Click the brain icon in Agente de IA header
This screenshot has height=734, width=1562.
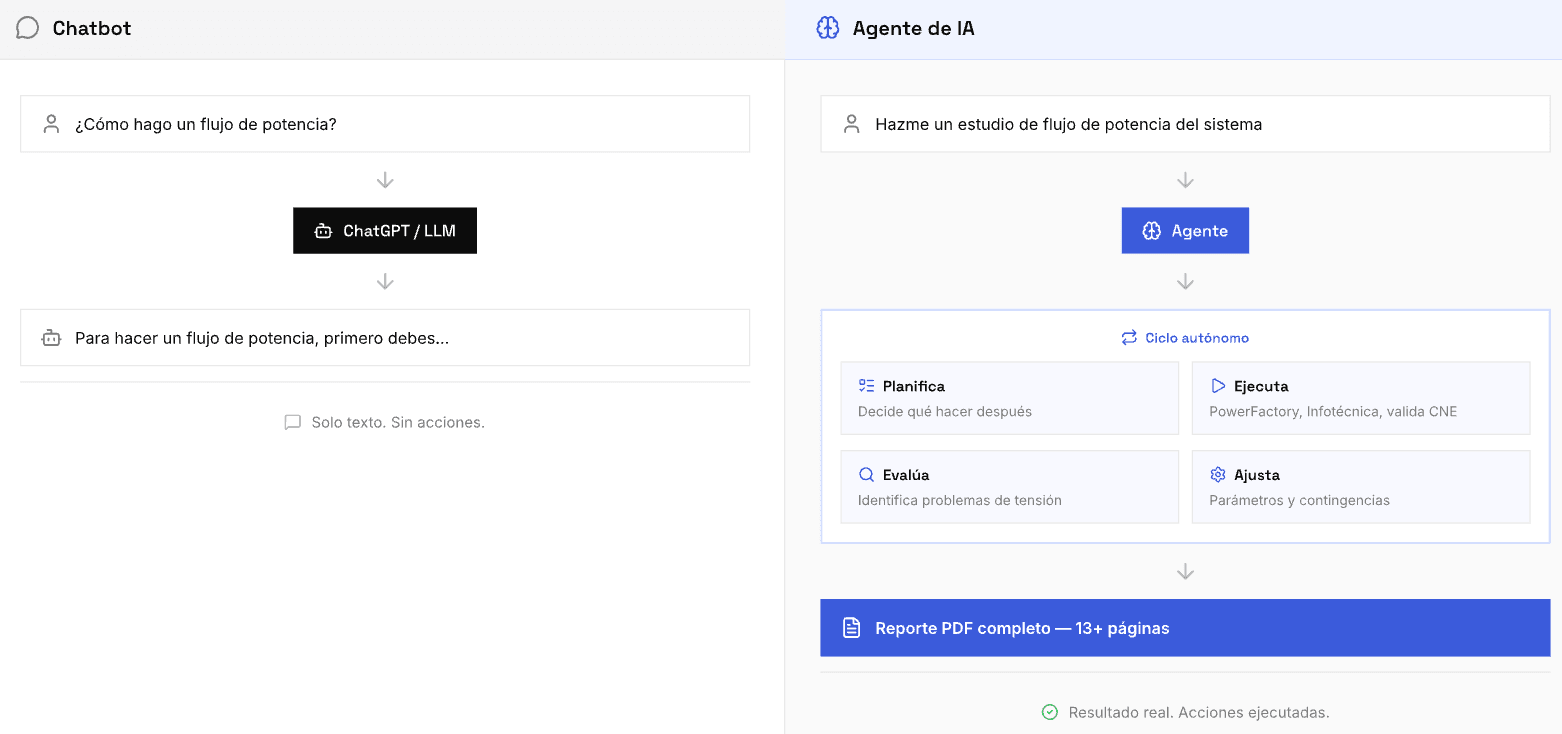click(x=828, y=27)
